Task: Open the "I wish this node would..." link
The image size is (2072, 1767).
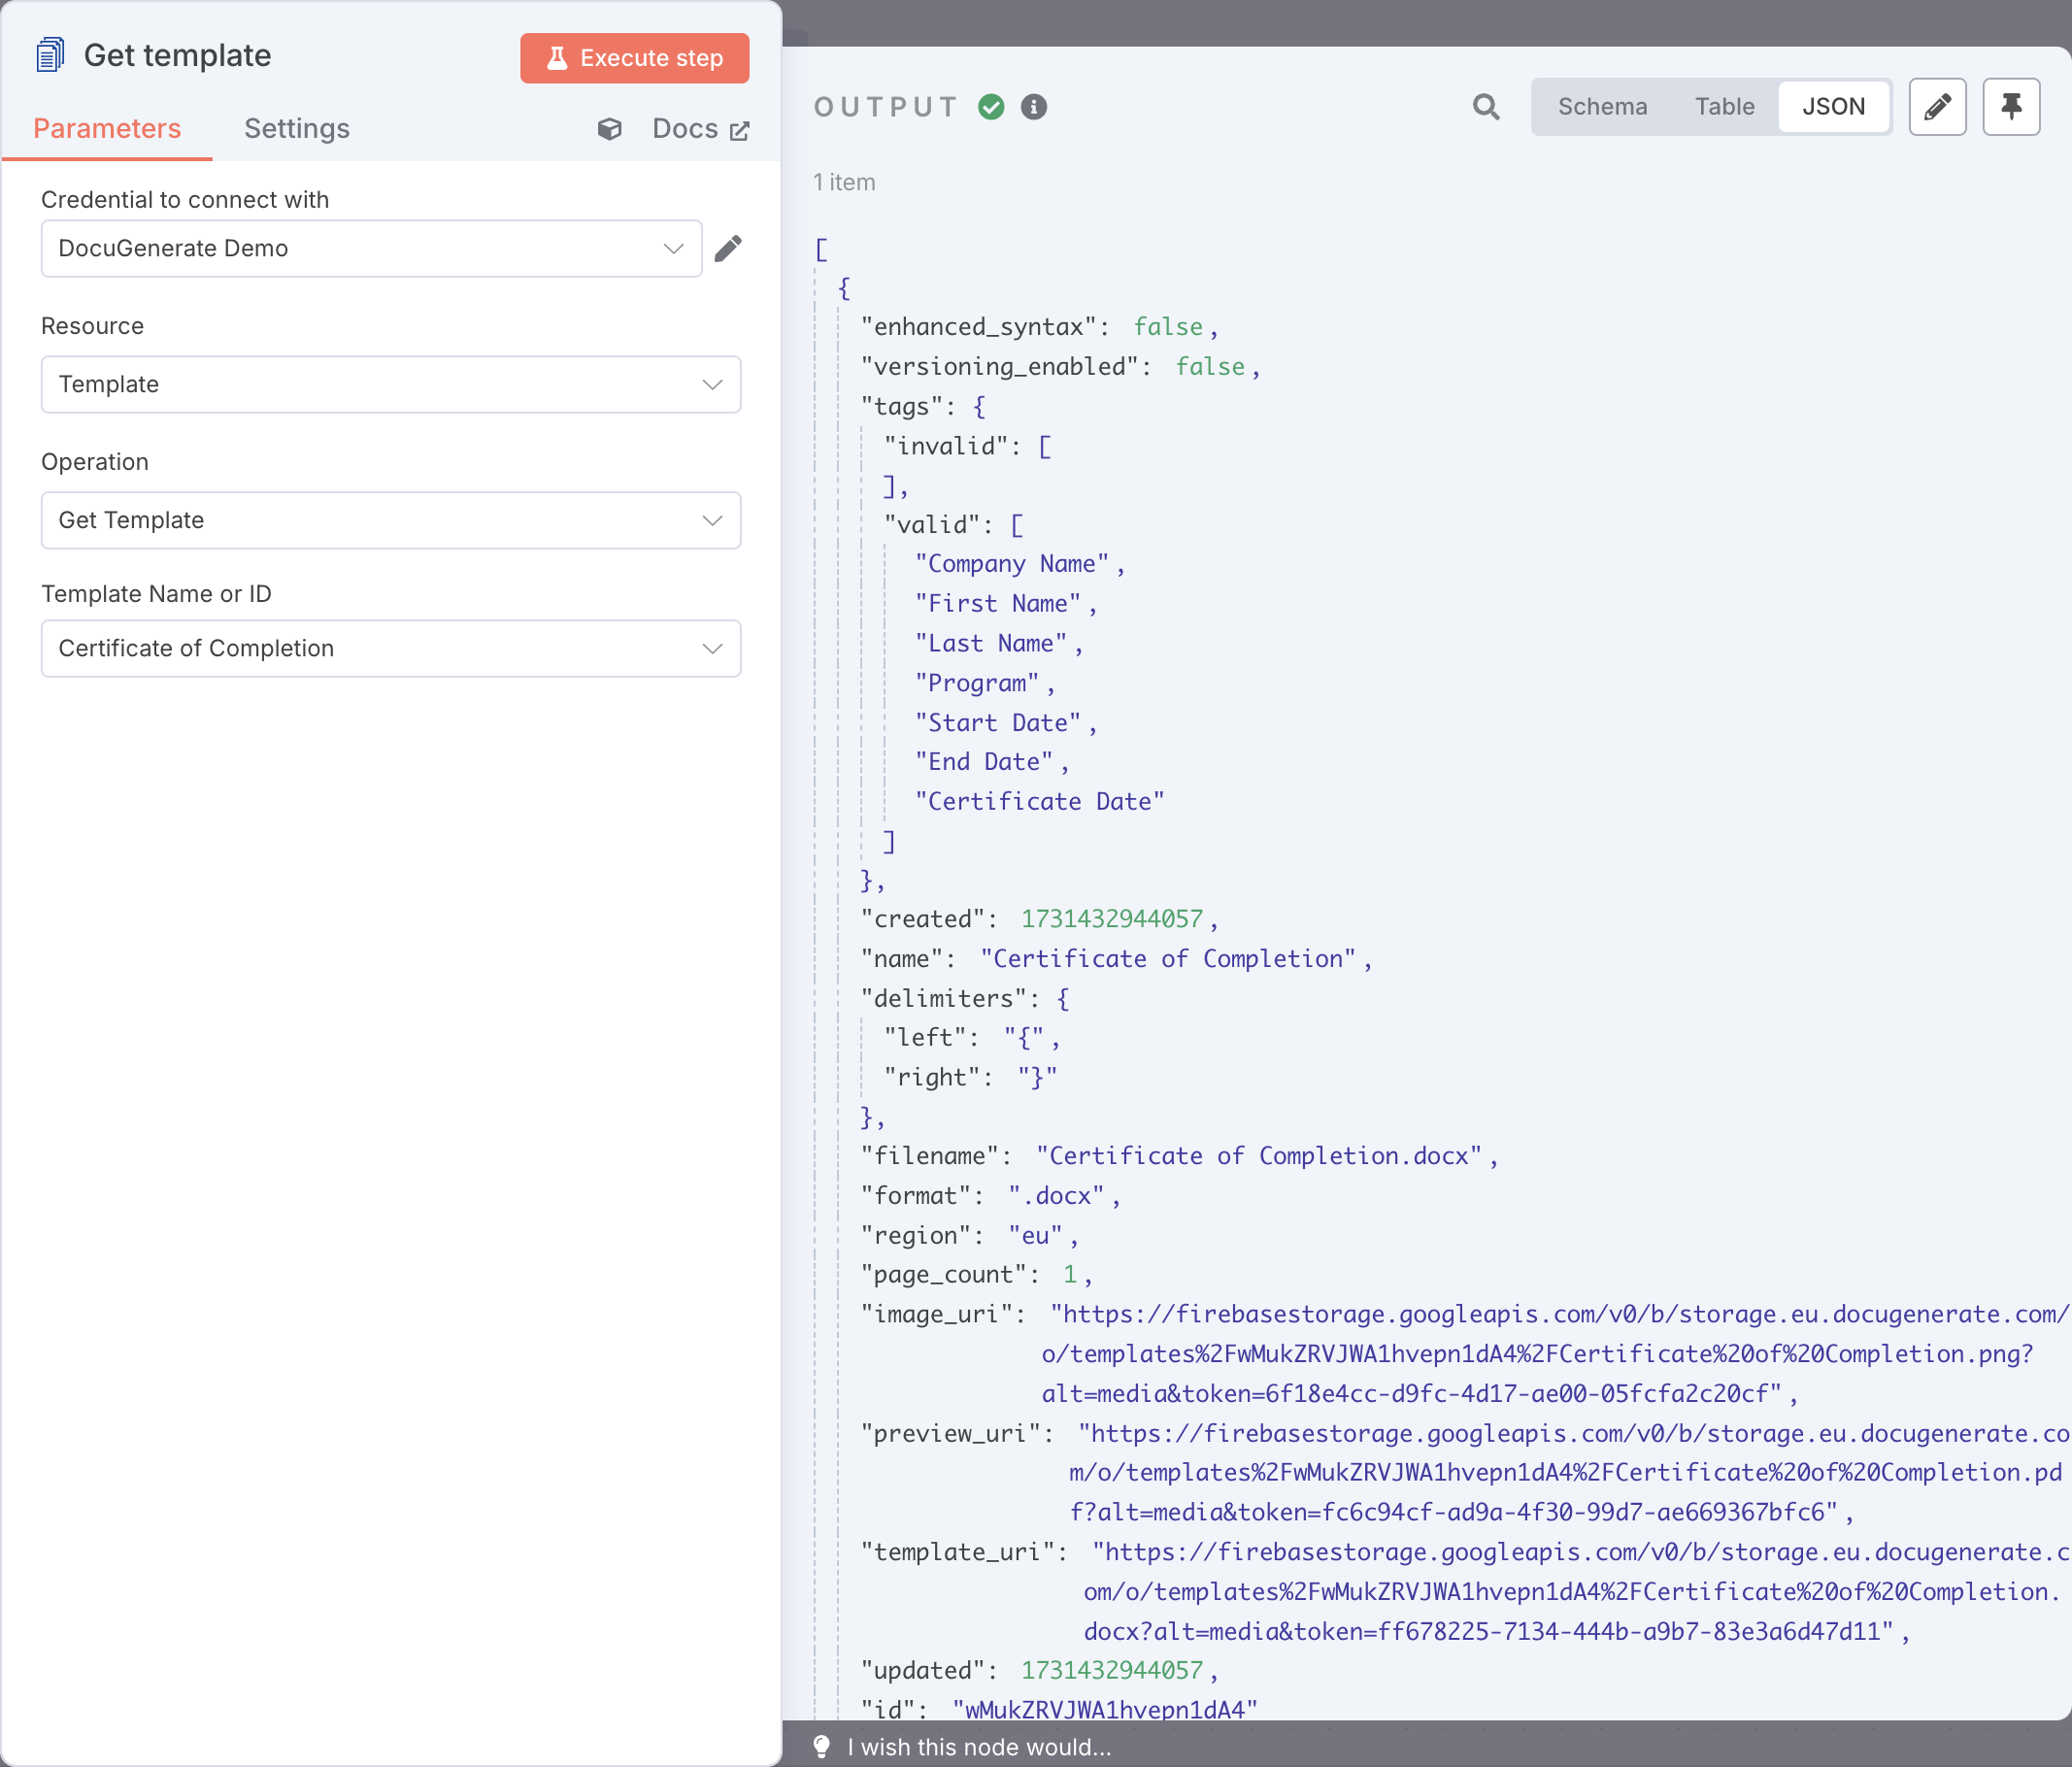Action: (x=979, y=1747)
